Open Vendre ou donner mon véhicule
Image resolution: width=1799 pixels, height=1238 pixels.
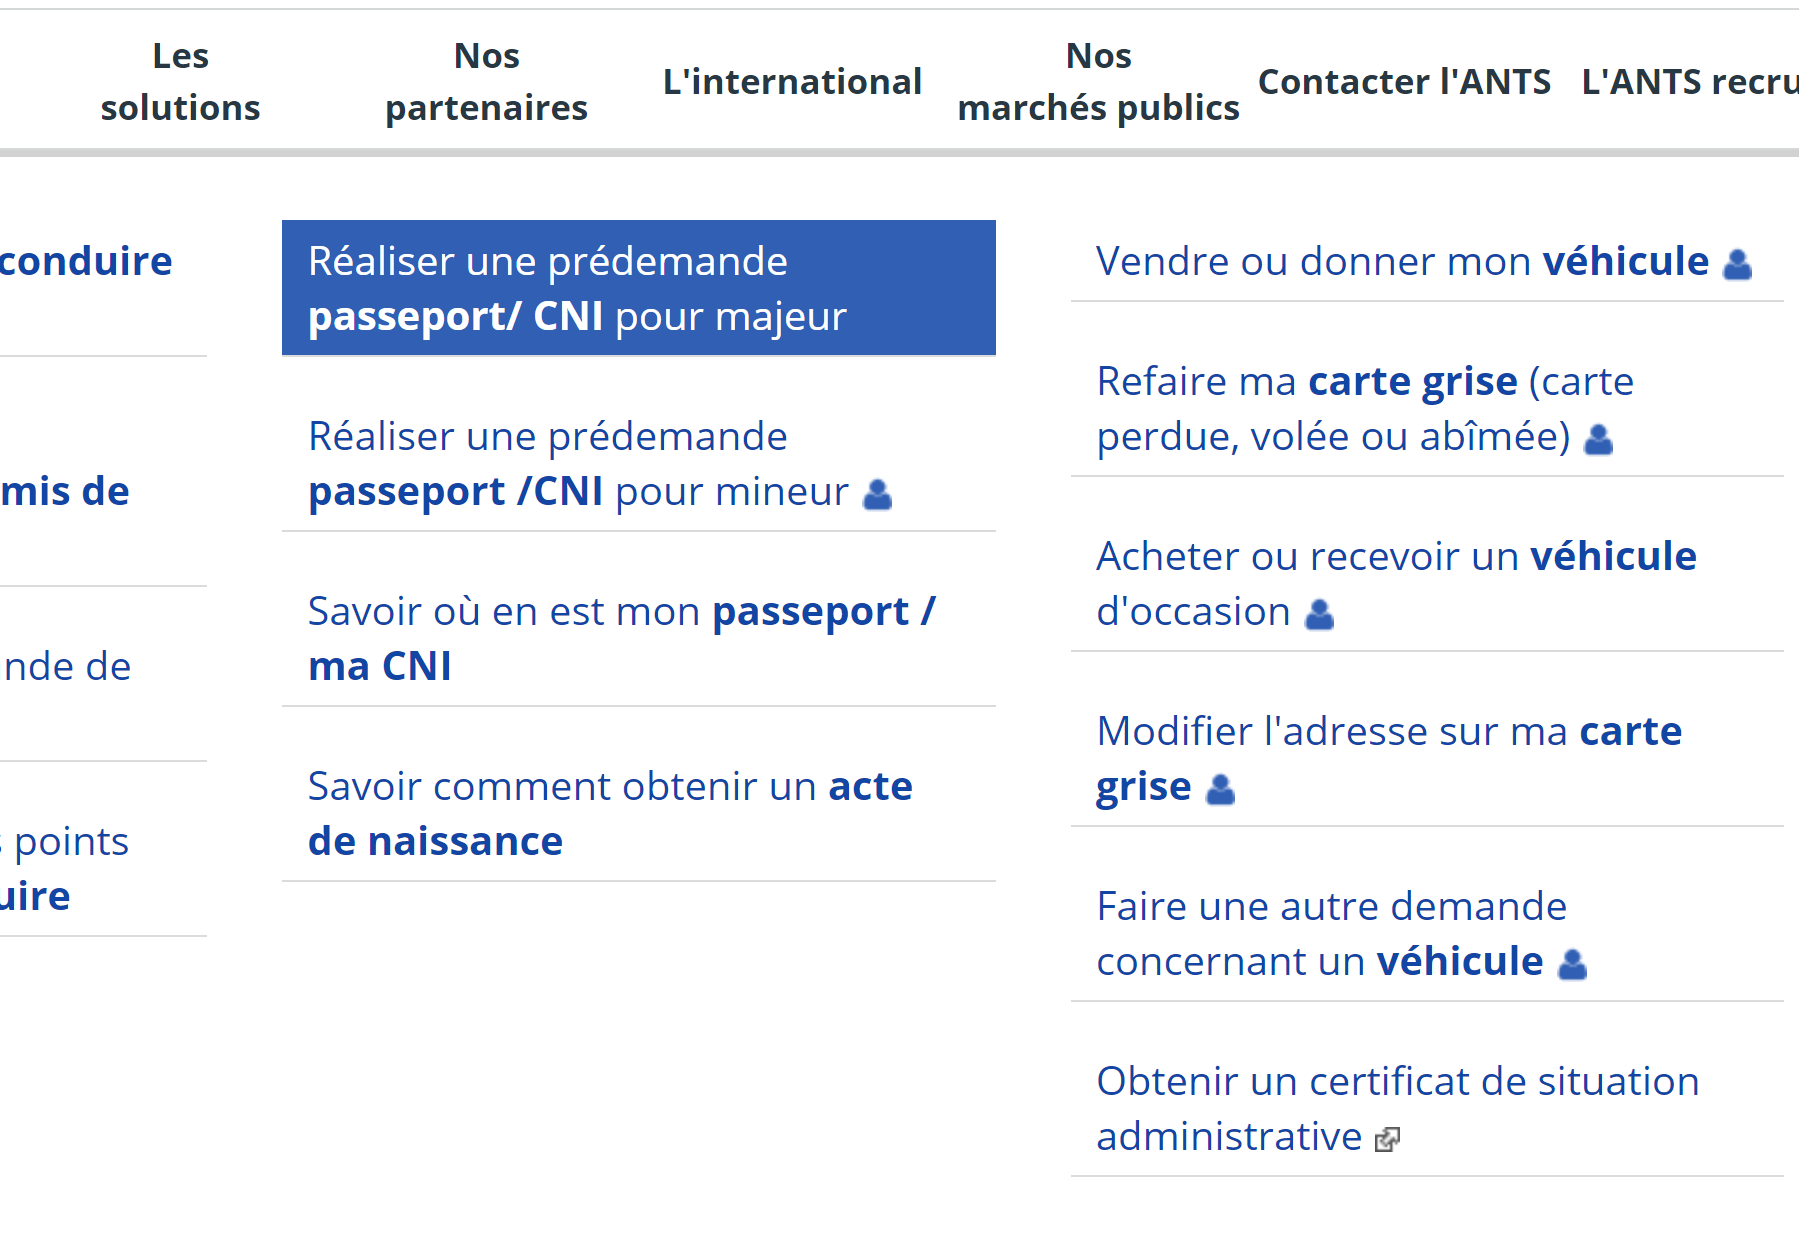pos(1402,262)
